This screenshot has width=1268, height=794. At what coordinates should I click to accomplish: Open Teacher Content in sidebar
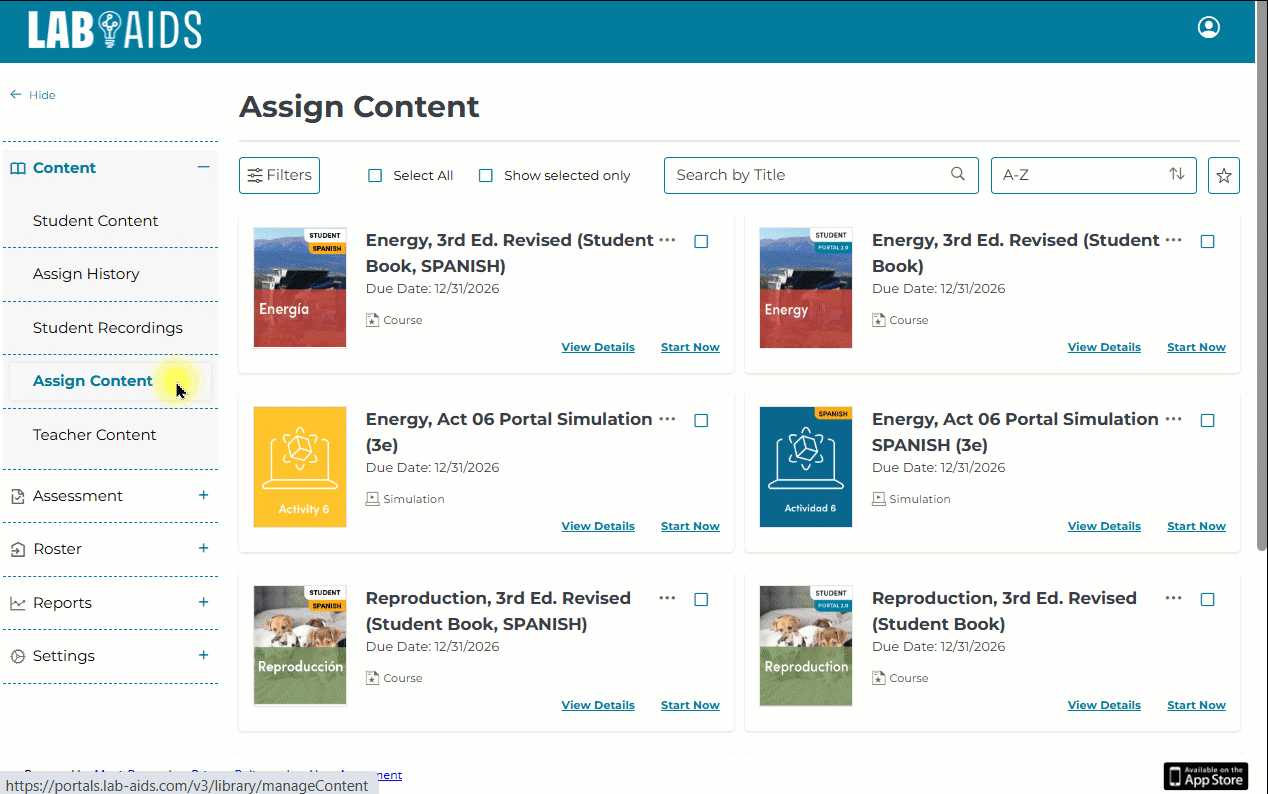pos(95,435)
